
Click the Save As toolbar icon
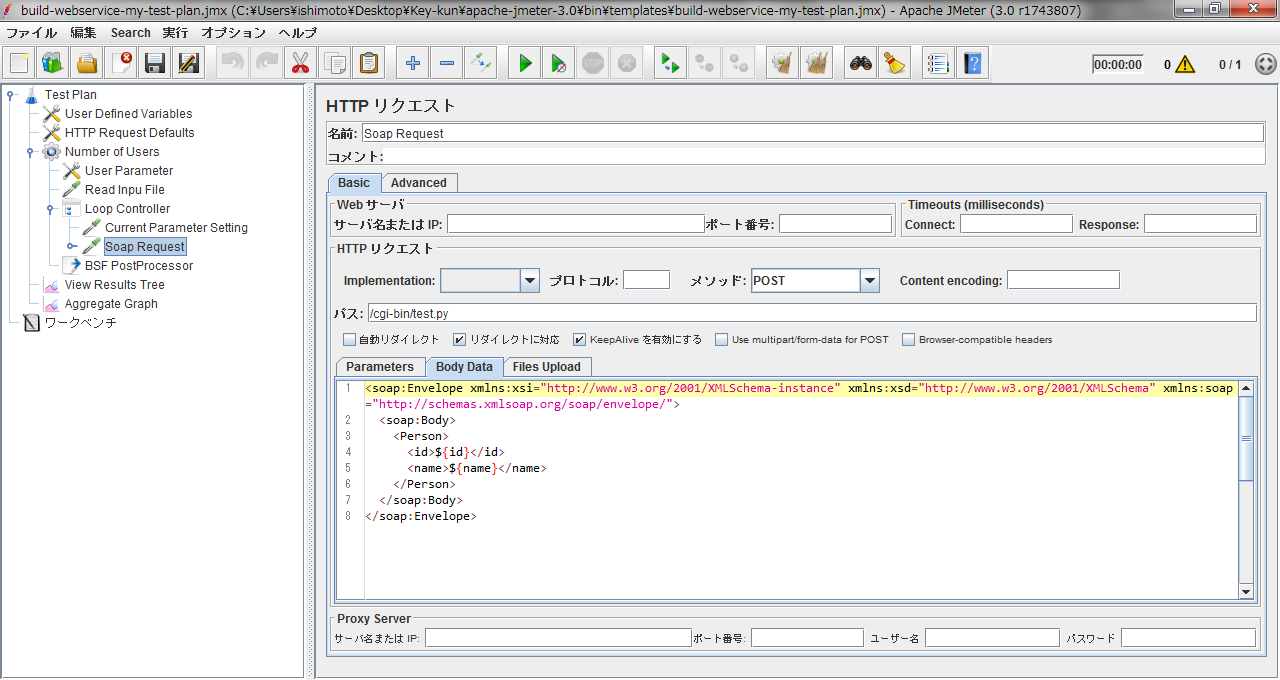coord(189,64)
